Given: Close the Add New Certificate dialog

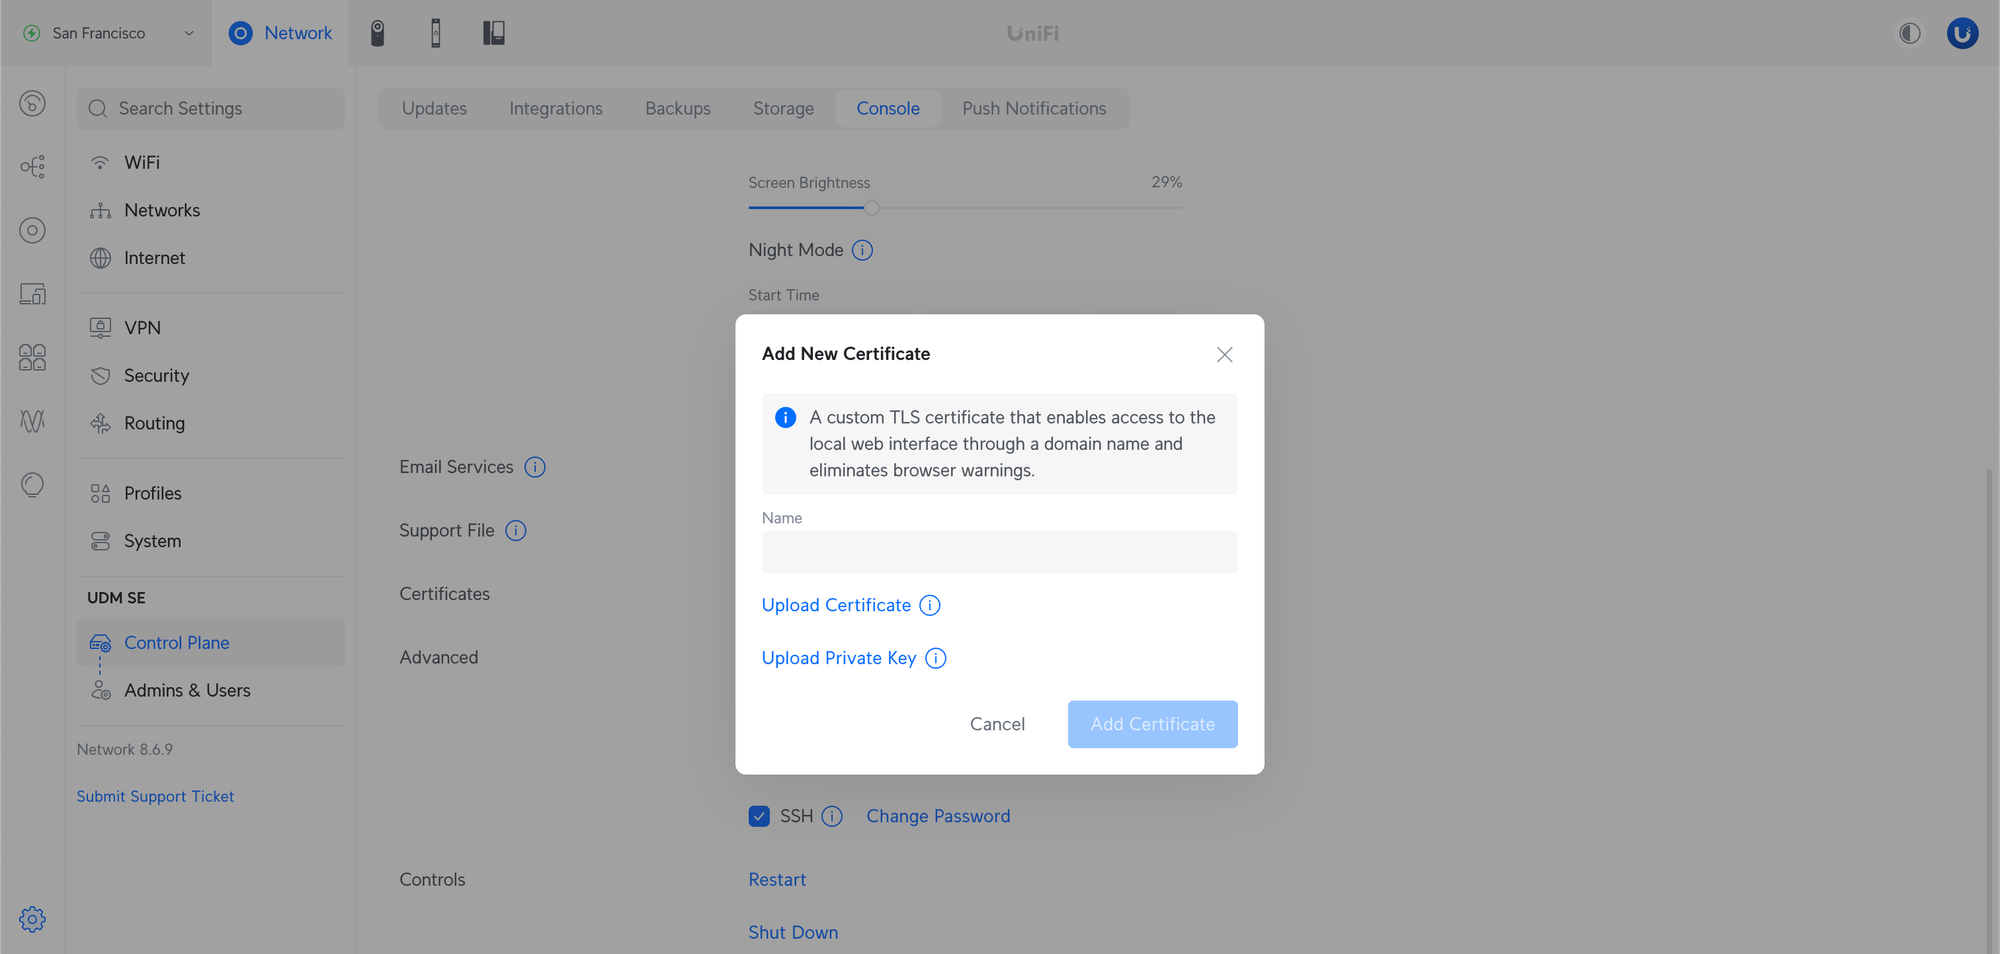Looking at the screenshot, I should coord(1224,355).
